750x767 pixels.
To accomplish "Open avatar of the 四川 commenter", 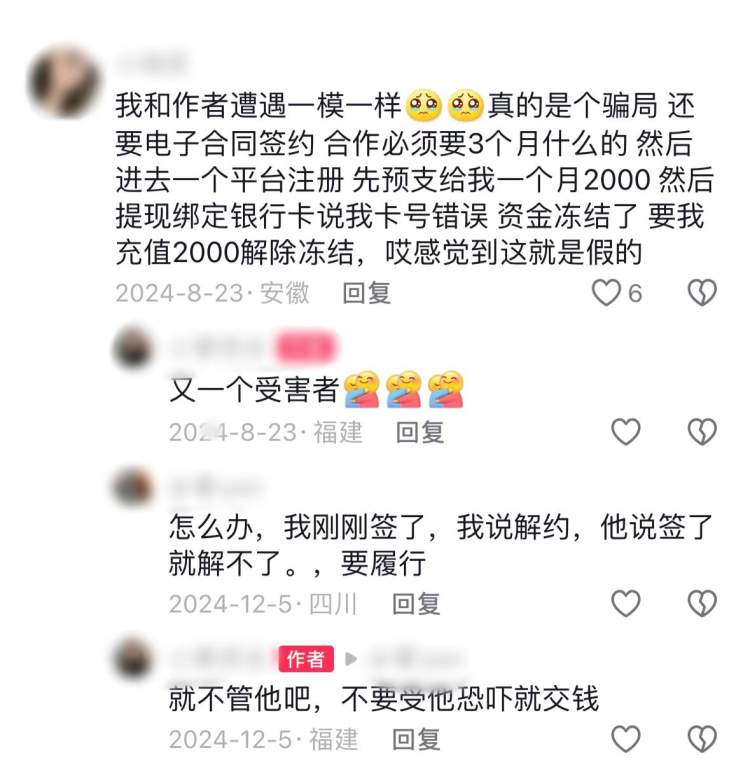I will point(133,487).
